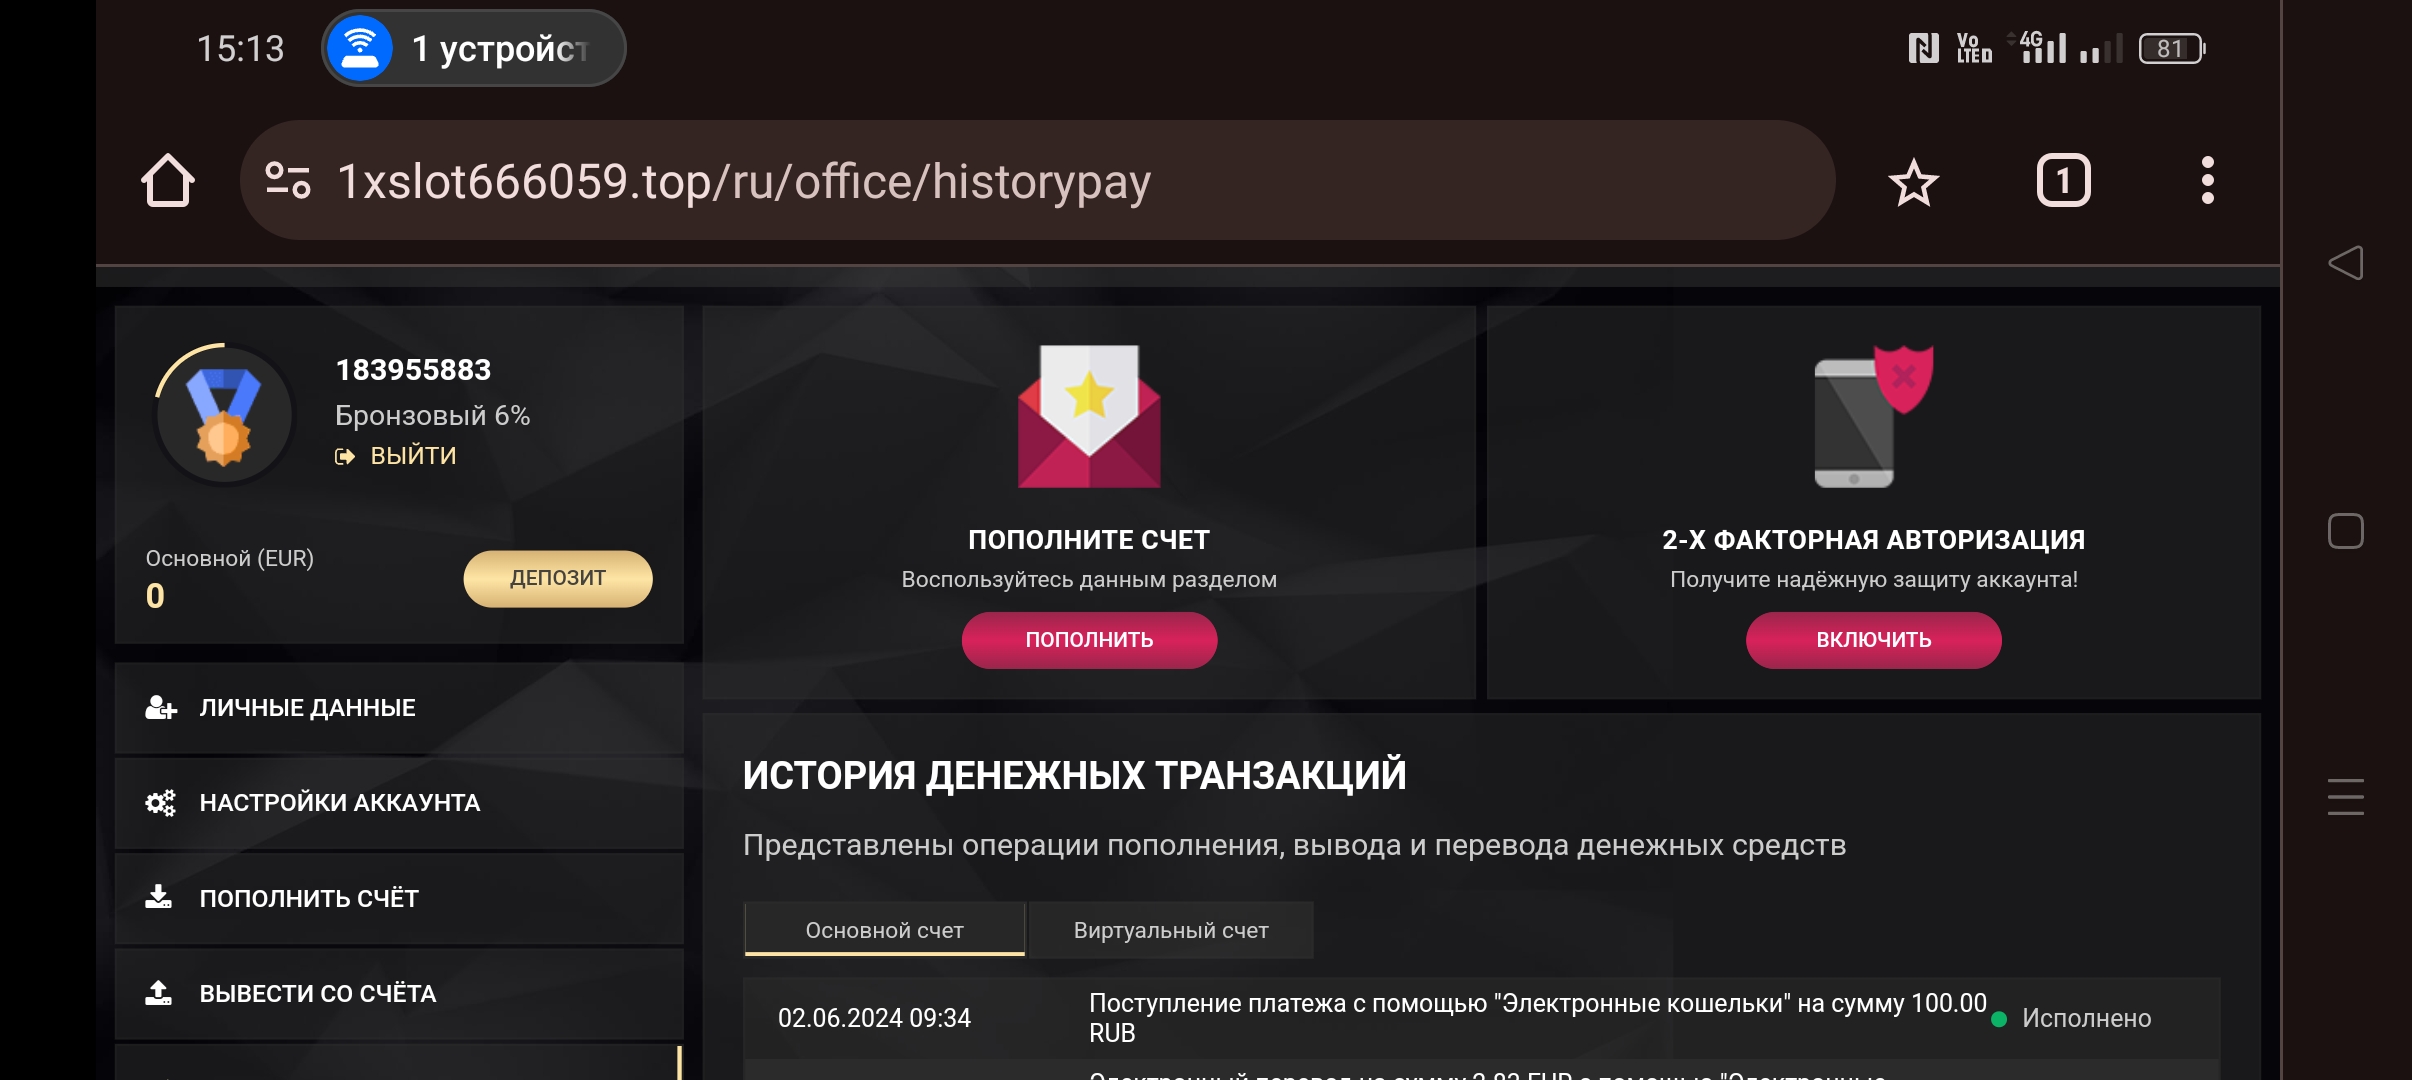2412x1080 pixels.
Task: Tap the Android recent apps square
Action: (x=2345, y=531)
